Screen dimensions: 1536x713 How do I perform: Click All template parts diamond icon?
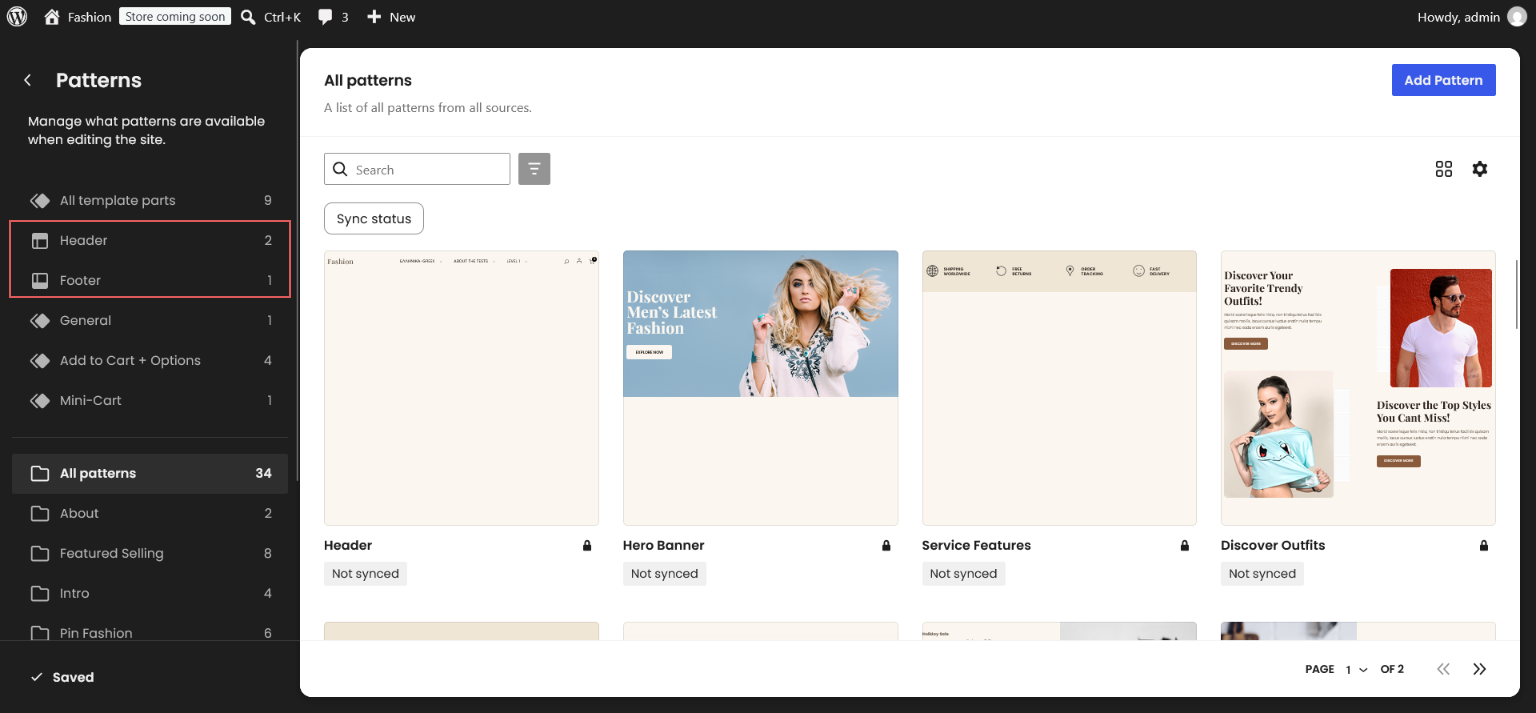[40, 200]
